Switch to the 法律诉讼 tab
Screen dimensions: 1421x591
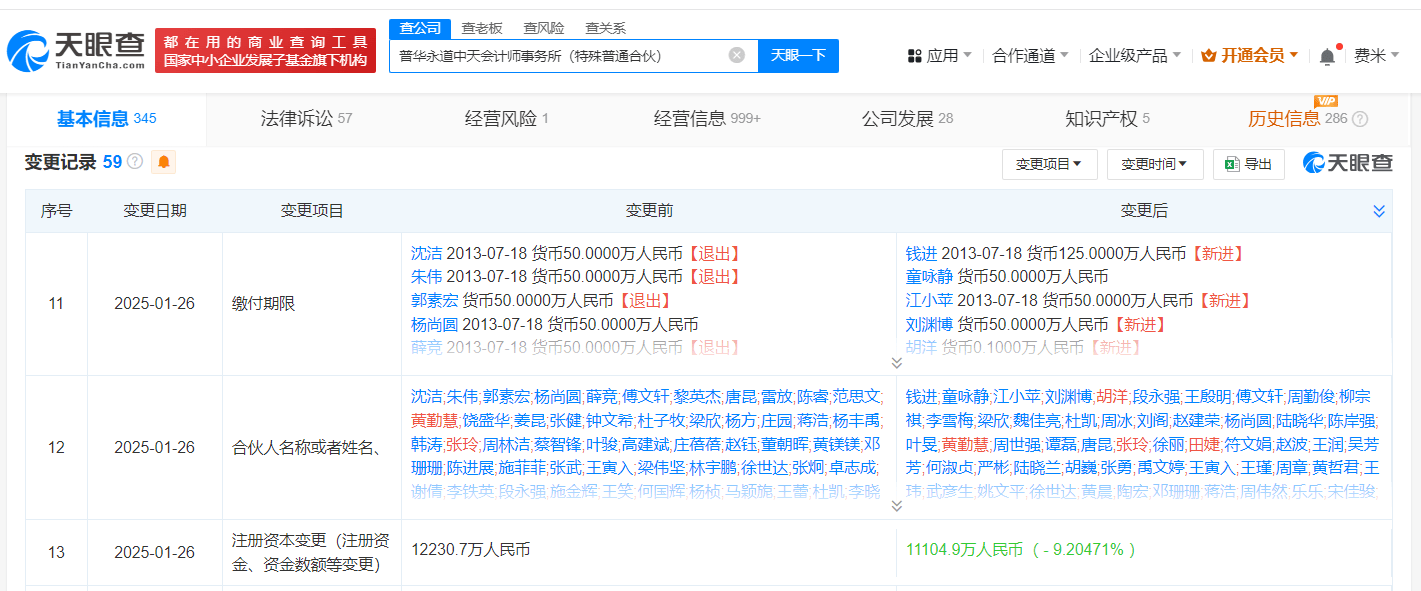pyautogui.click(x=306, y=119)
